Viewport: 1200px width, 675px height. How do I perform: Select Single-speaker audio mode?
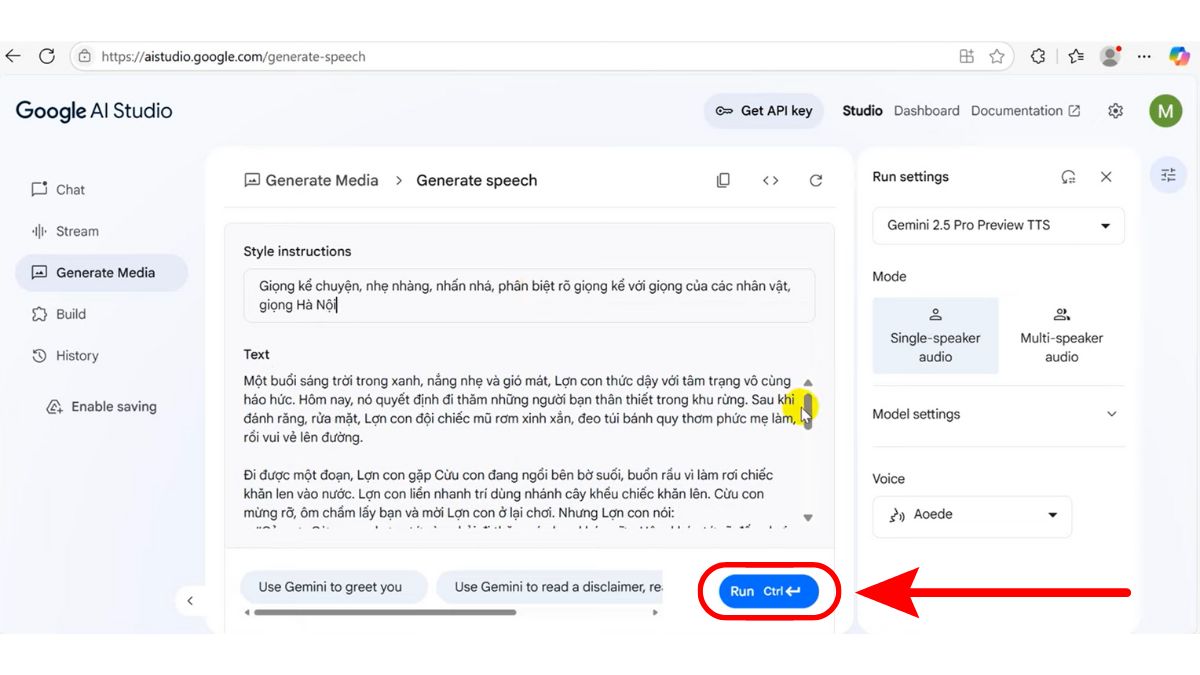(x=935, y=335)
